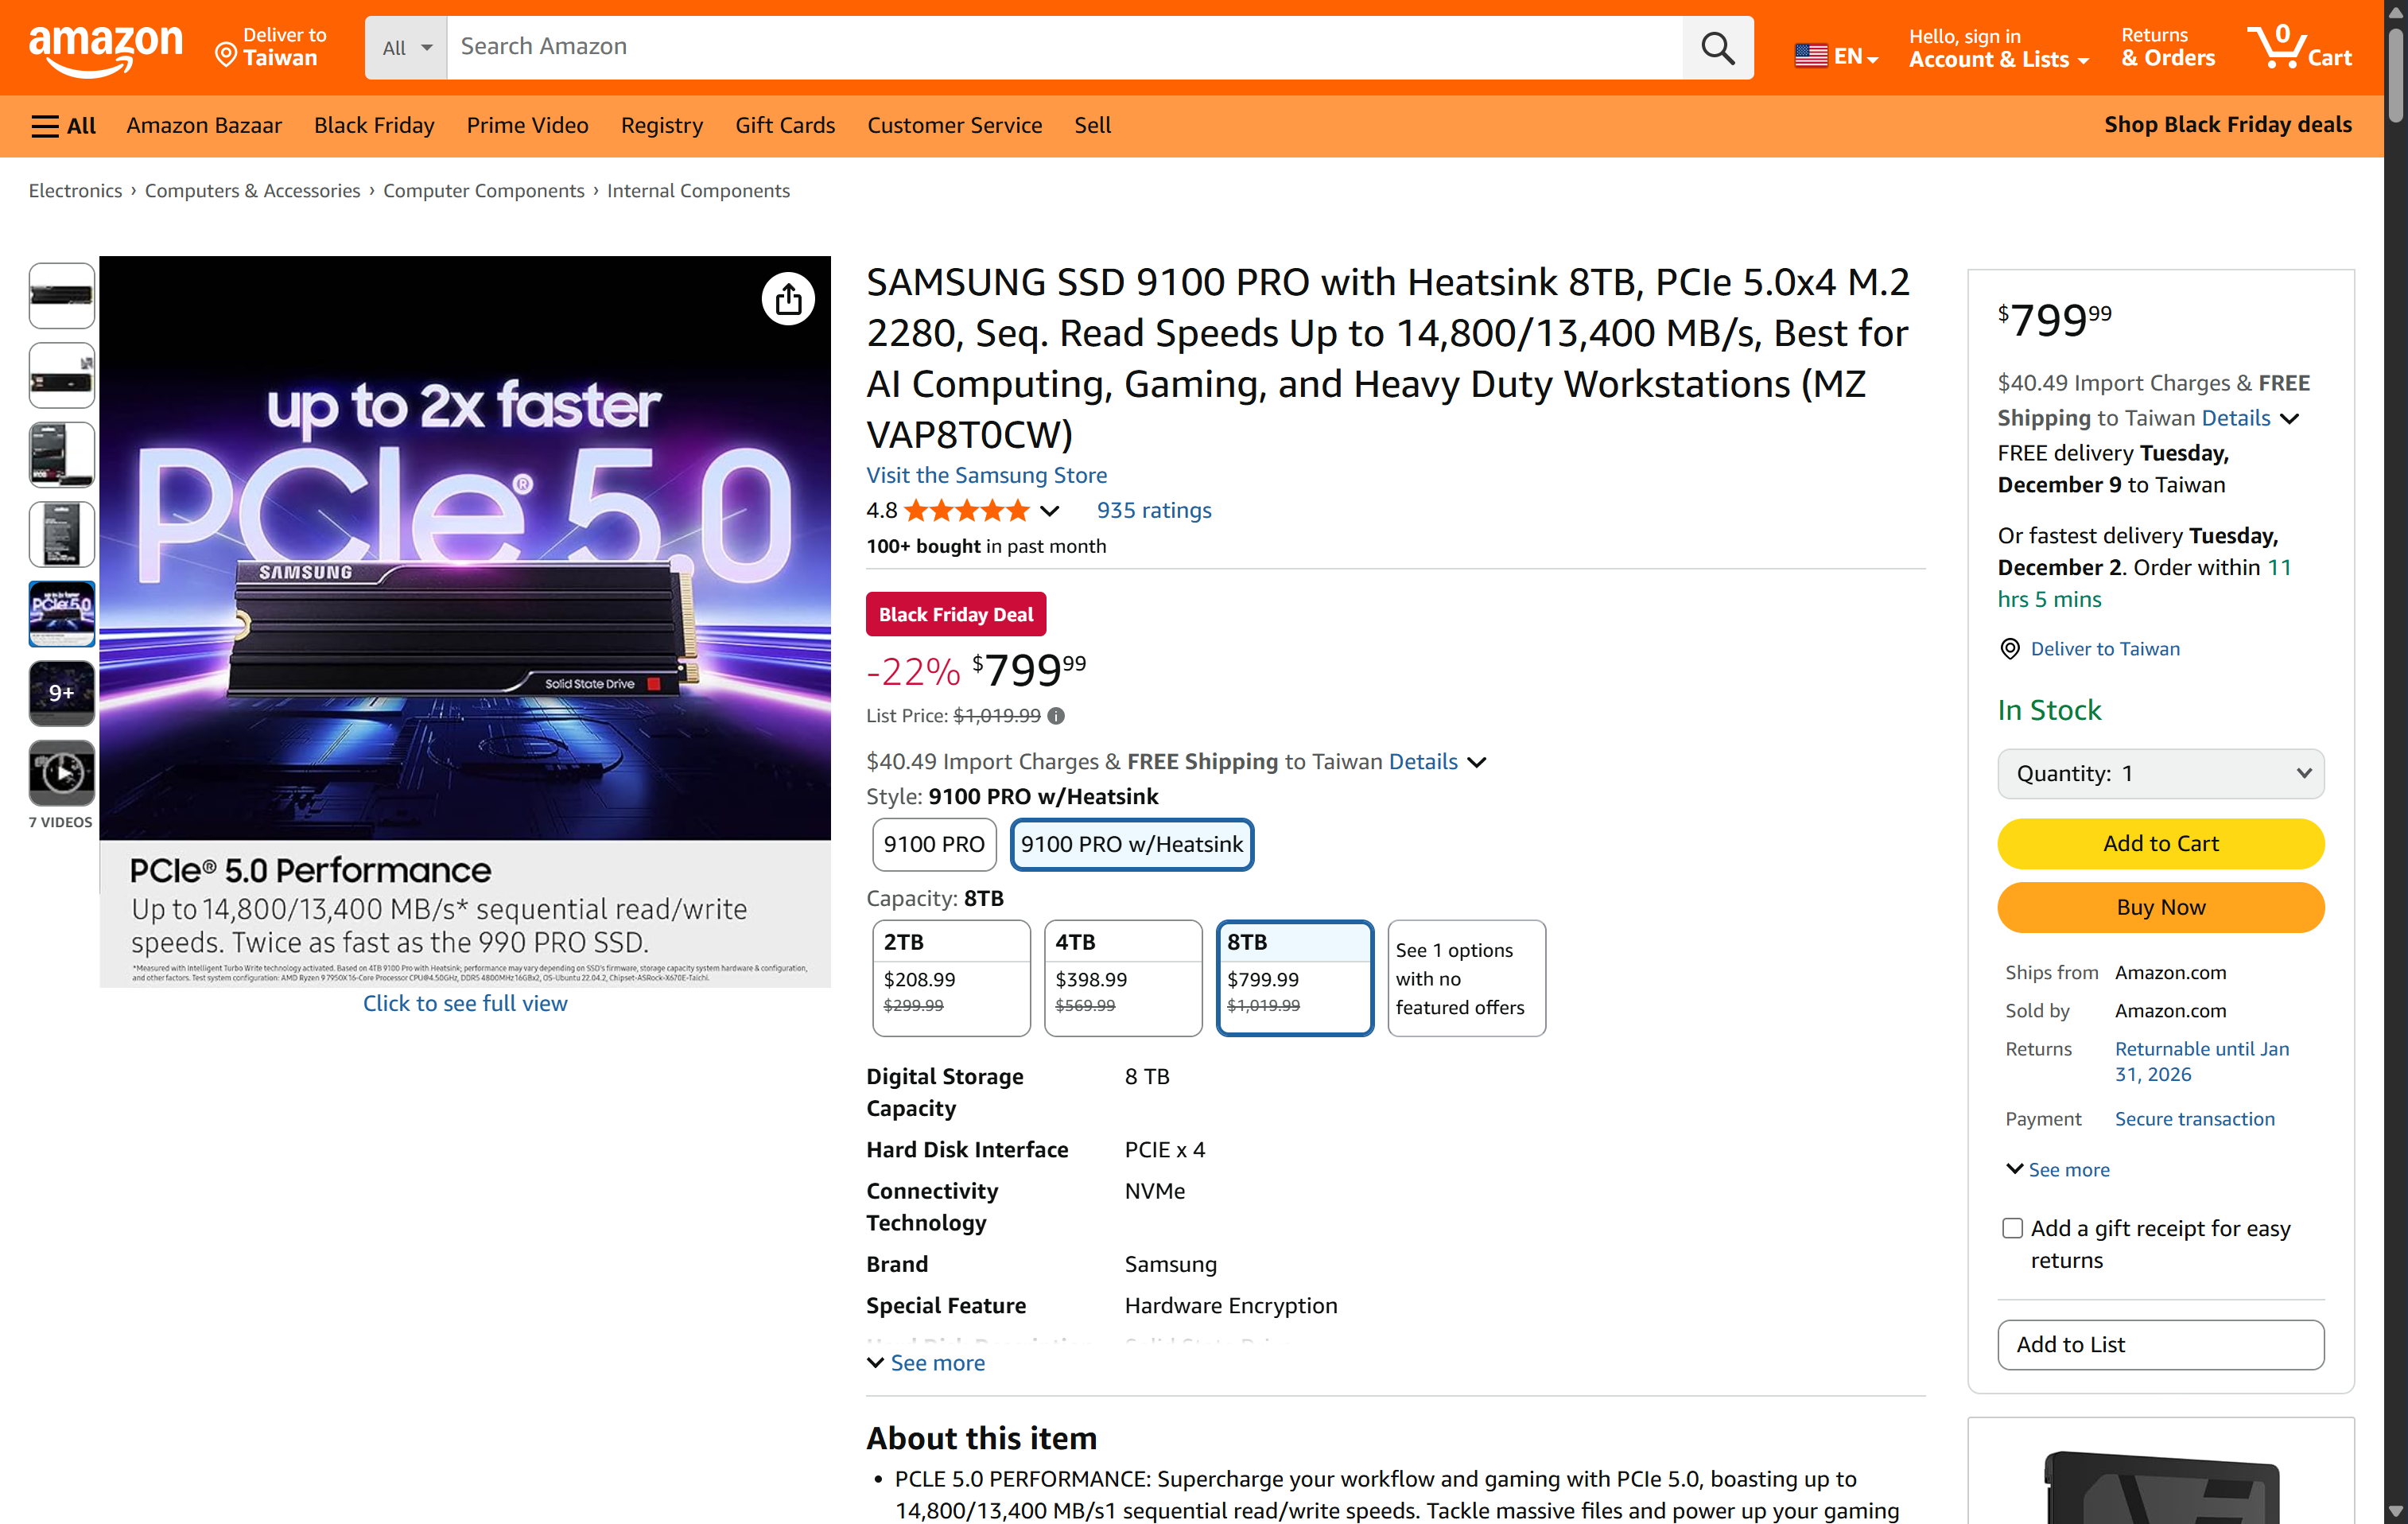2408x1524 pixels.
Task: Select the See 1 options capacity tile
Action: pyautogui.click(x=1467, y=978)
